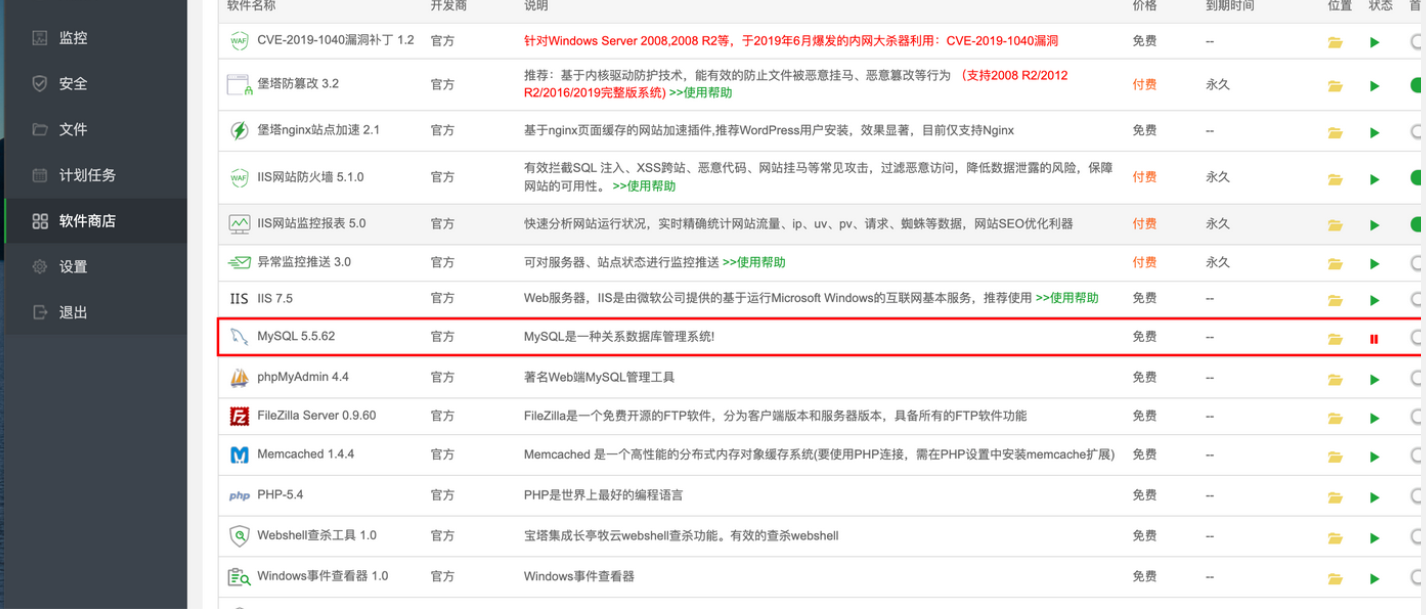The width and height of the screenshot is (1426, 615).
Task: Disable homepage toggle for 堡塔防篡改
Action: coord(1417,84)
